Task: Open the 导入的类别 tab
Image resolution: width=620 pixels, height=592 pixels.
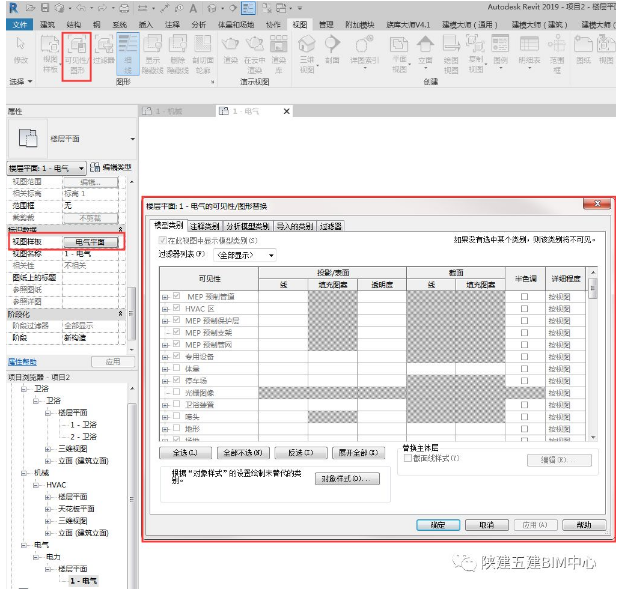Action: pyautogui.click(x=294, y=226)
